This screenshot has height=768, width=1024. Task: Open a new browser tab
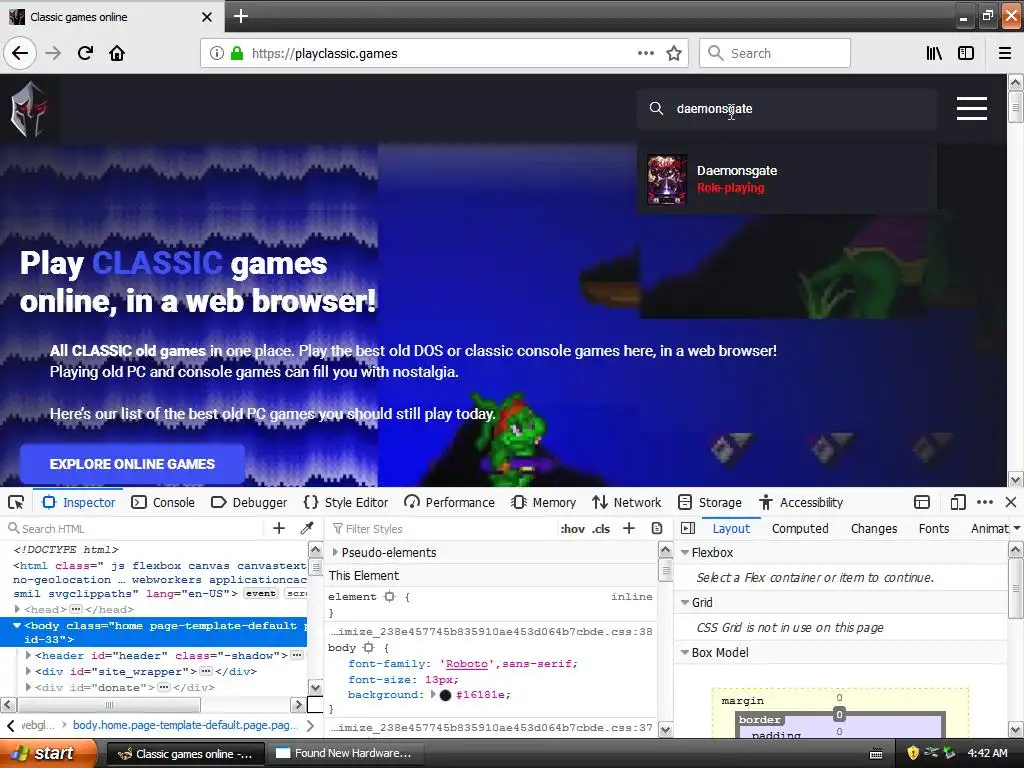(240, 16)
